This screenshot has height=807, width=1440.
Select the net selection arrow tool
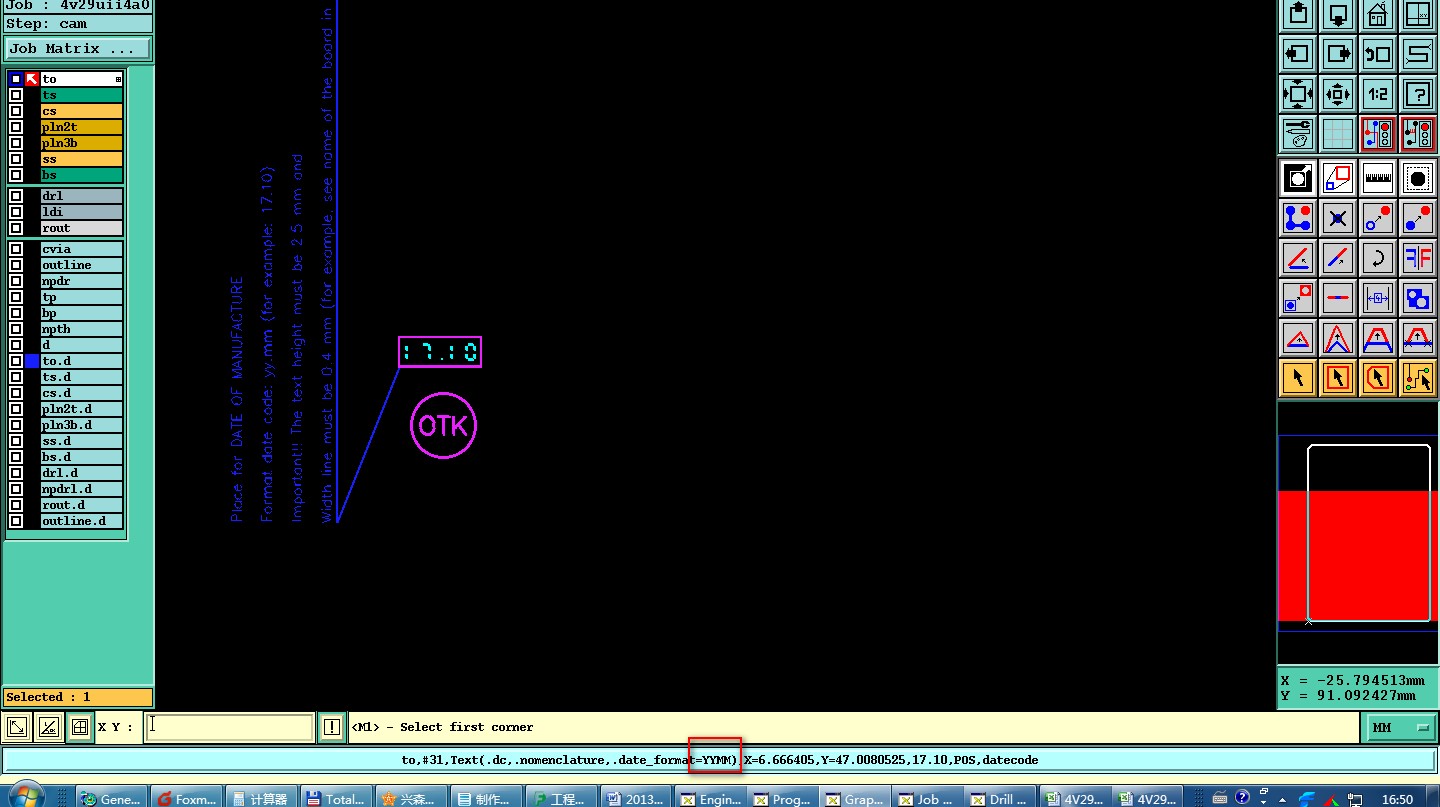[x=1418, y=378]
